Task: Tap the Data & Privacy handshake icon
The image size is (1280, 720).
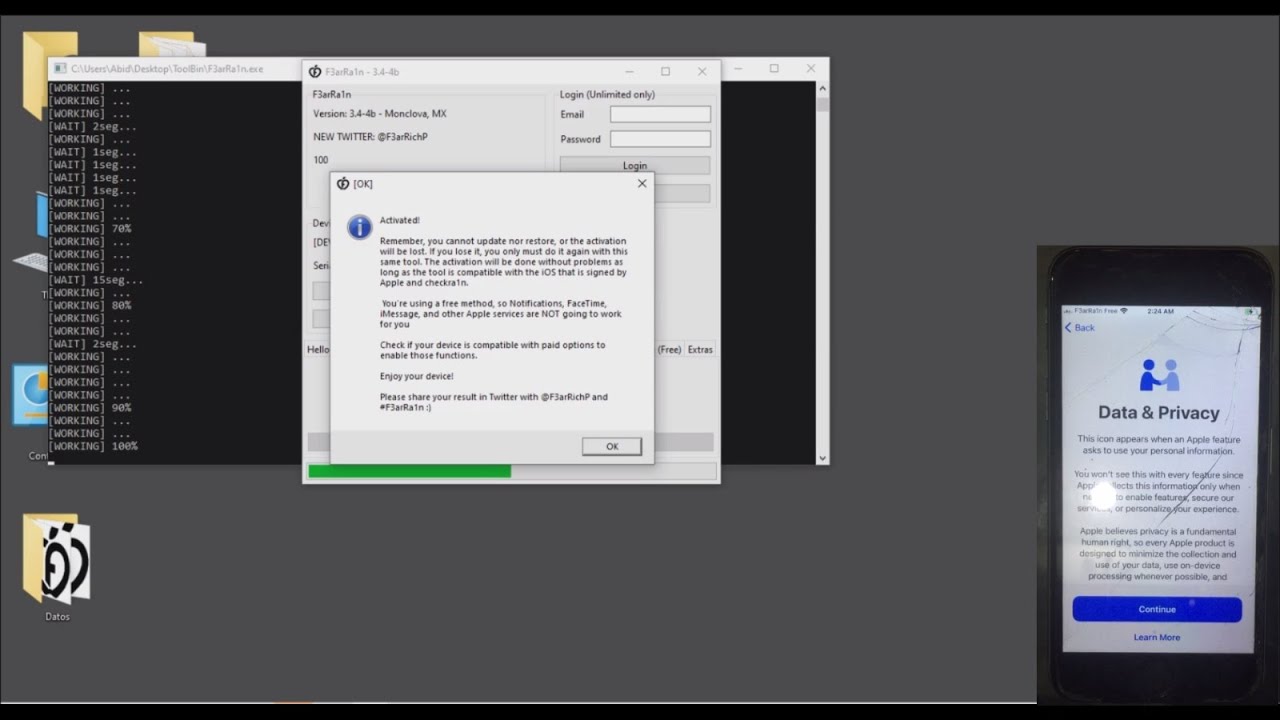Action: coord(1160,376)
